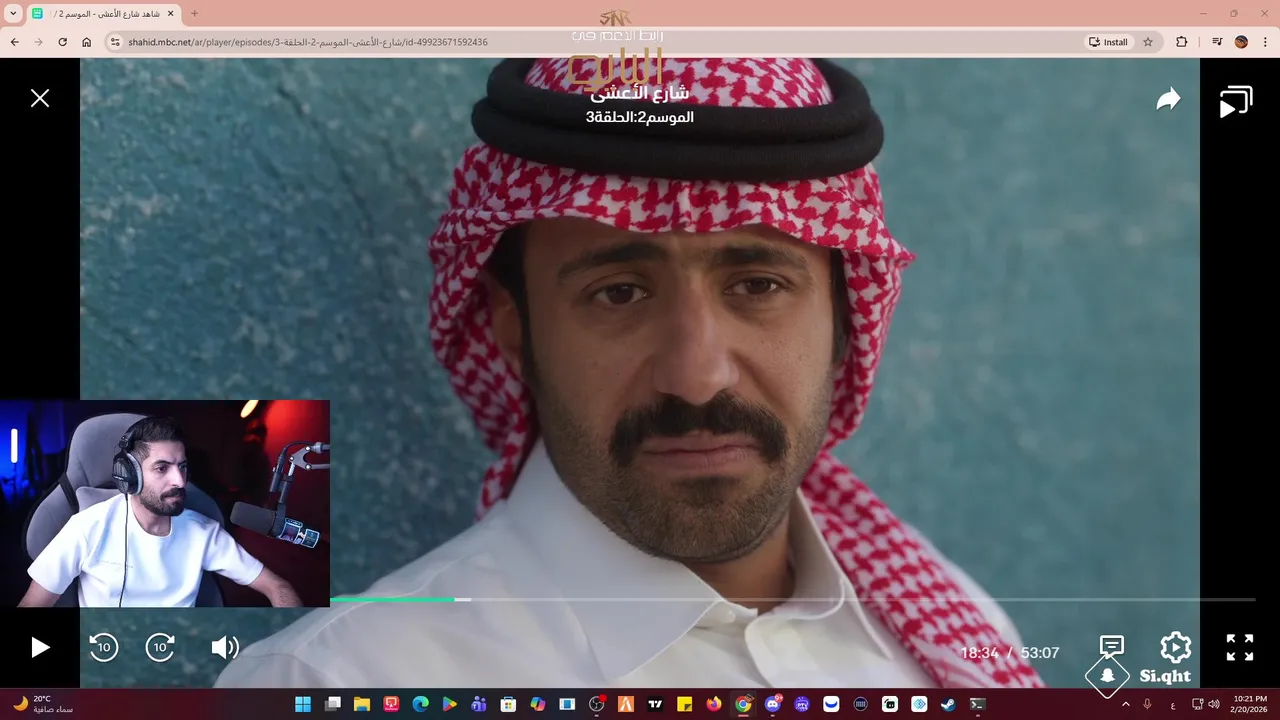
Task: Toggle fullscreen mode for the video
Action: coord(1240,647)
